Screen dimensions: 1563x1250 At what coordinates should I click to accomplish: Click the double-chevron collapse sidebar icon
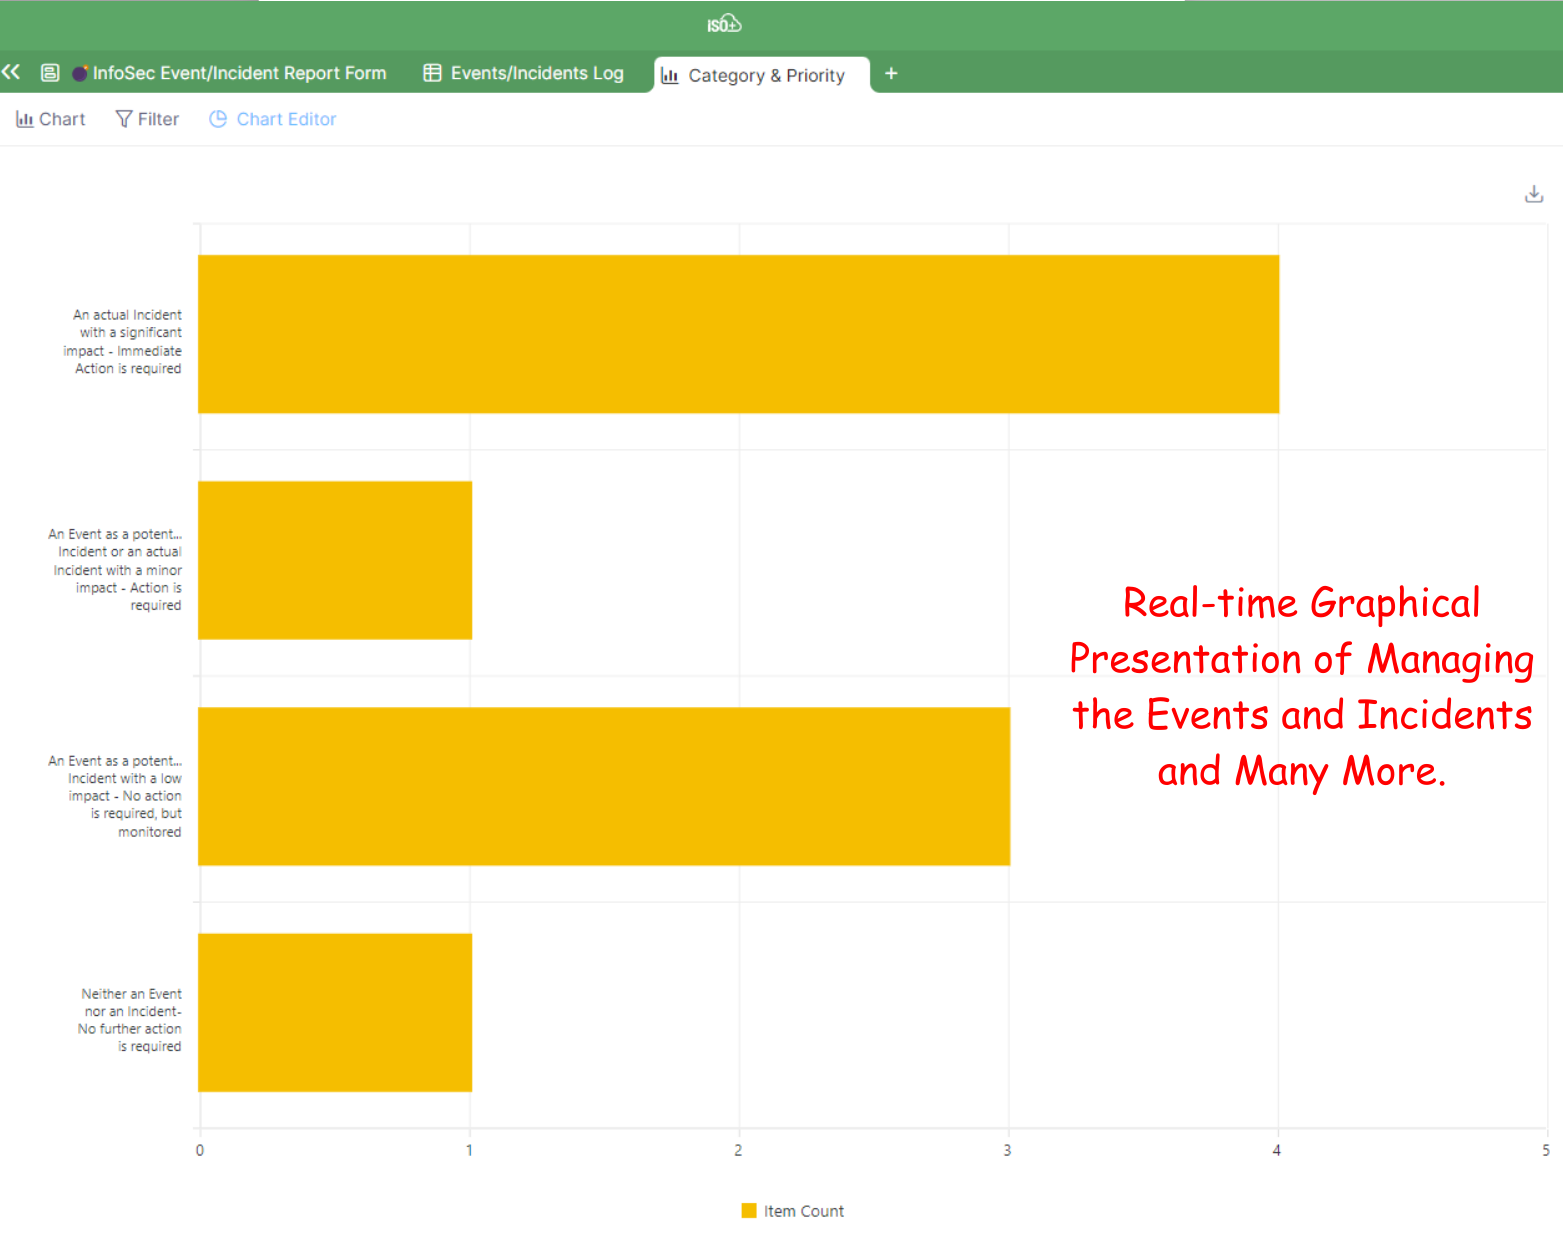click(11, 72)
